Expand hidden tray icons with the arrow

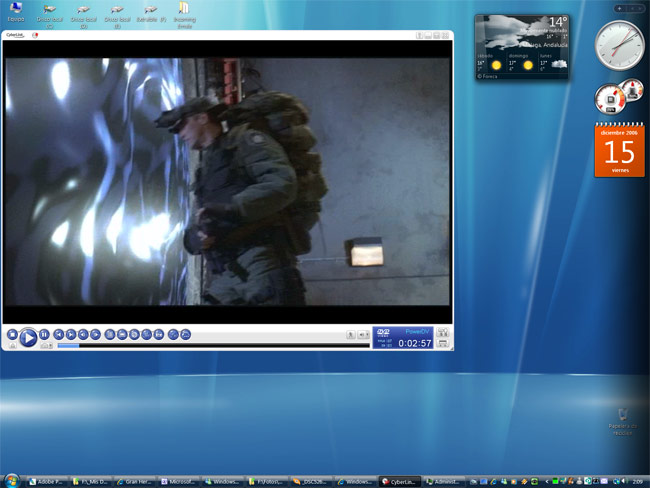click(x=547, y=481)
